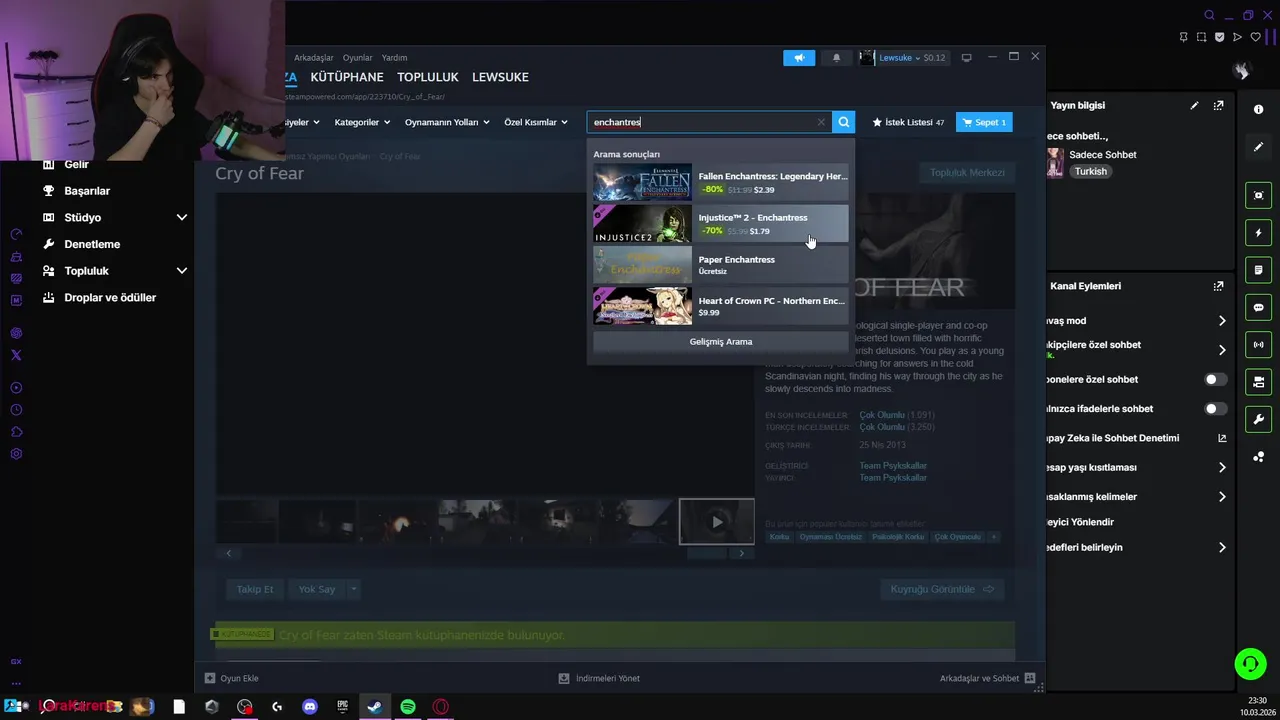Screen dimensions: 1280x720
Task: Click the ChatGPT icon in browser sidebar
Action: 16,333
